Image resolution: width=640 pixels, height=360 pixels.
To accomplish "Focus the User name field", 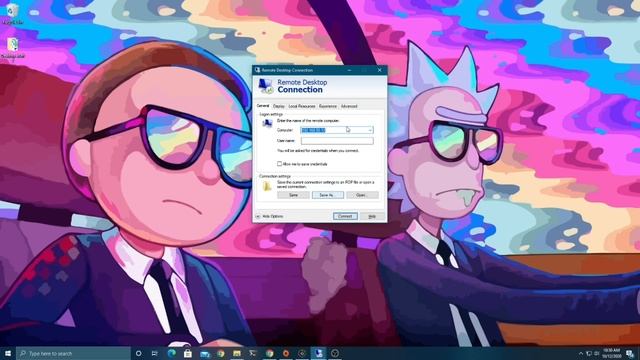I will tap(337, 141).
